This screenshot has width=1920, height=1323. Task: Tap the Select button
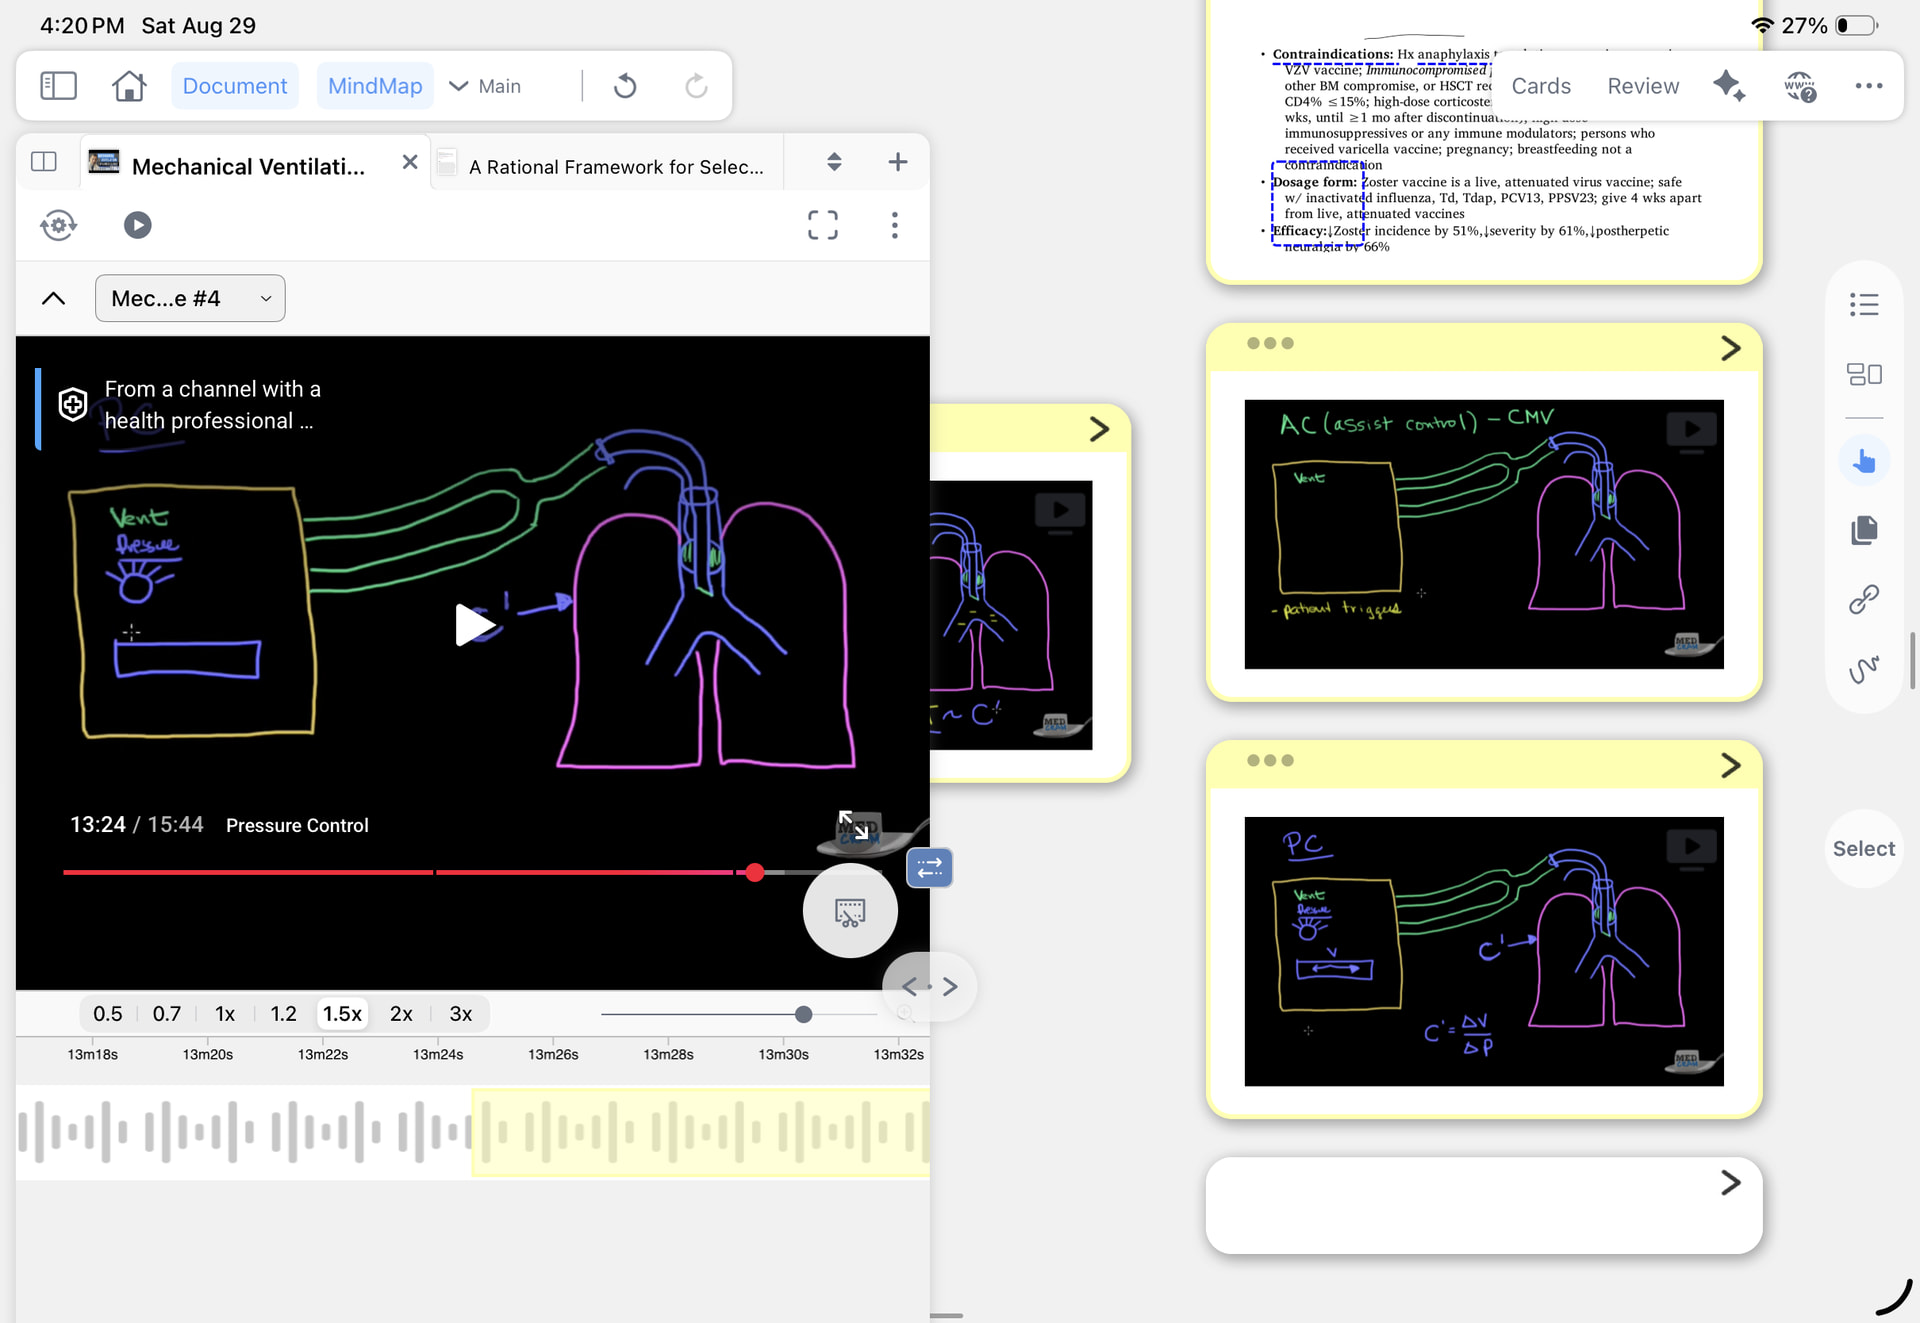(1864, 849)
